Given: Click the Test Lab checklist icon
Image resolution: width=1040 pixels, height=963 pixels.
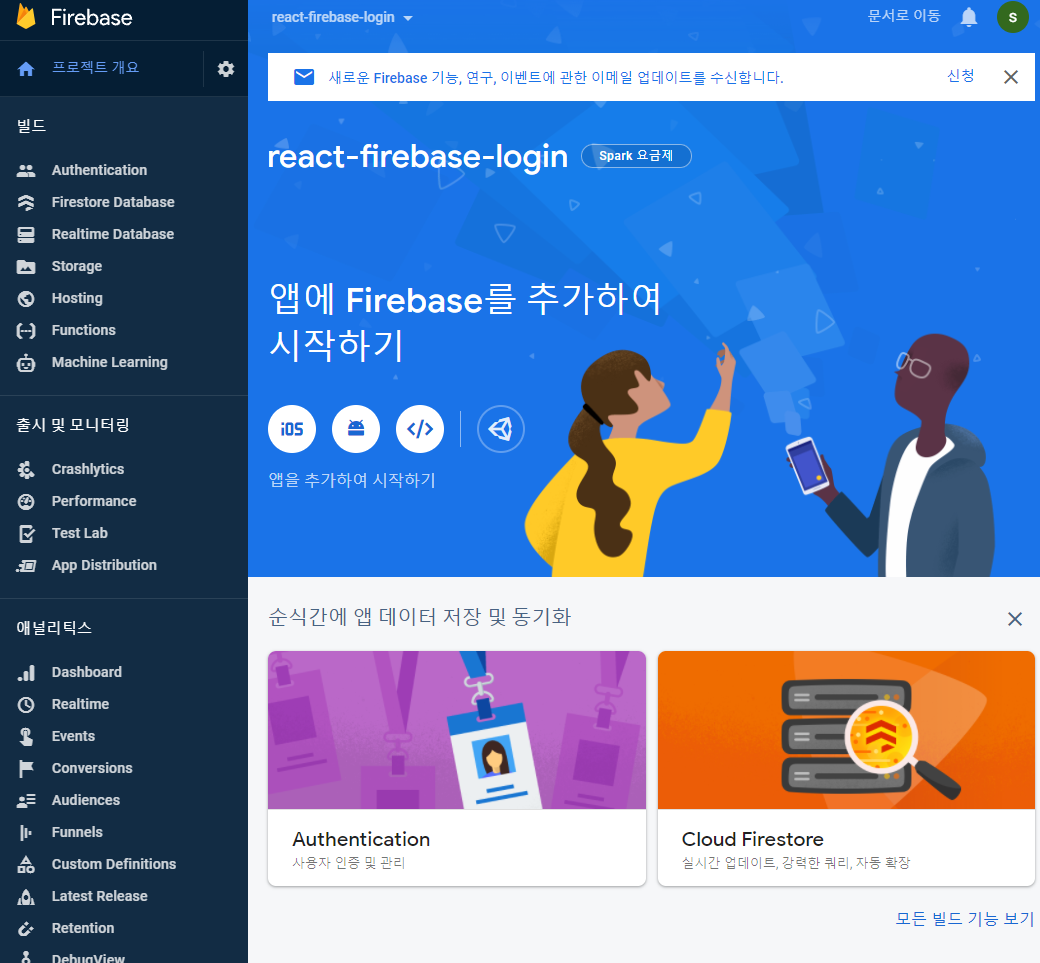Looking at the screenshot, I should click(x=26, y=533).
